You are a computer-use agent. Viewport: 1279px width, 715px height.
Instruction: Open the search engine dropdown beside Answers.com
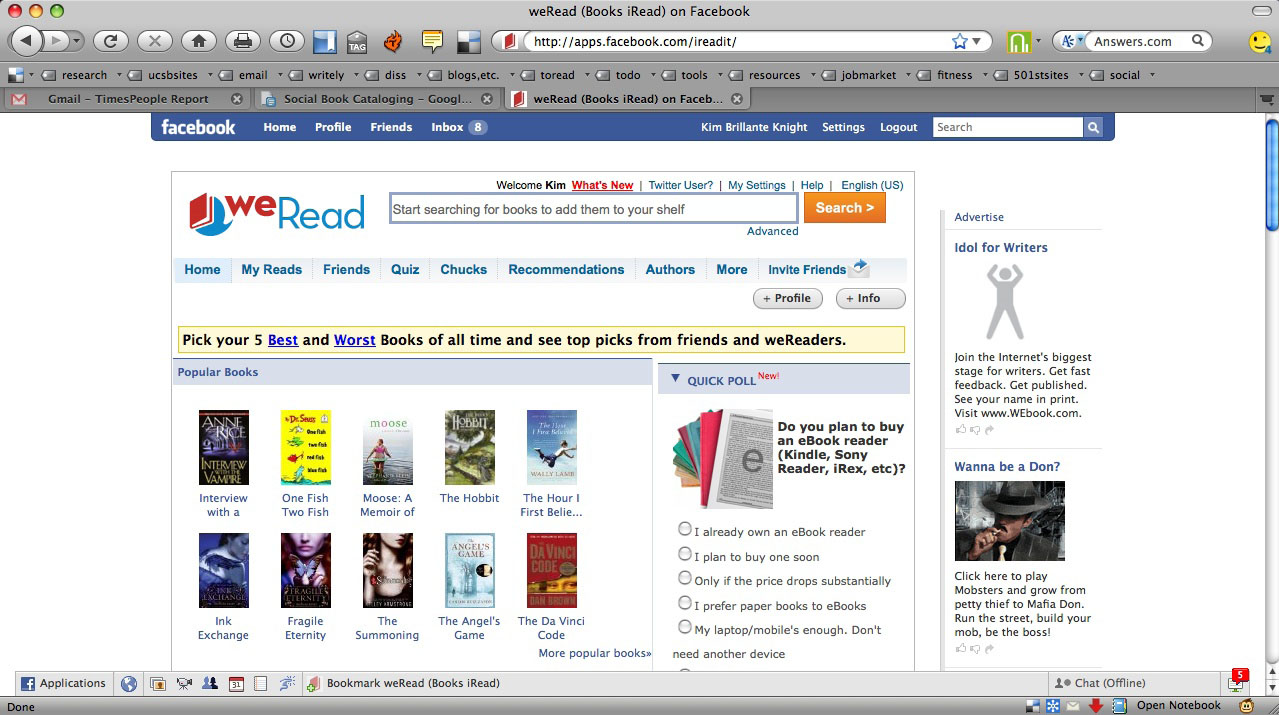click(1071, 41)
